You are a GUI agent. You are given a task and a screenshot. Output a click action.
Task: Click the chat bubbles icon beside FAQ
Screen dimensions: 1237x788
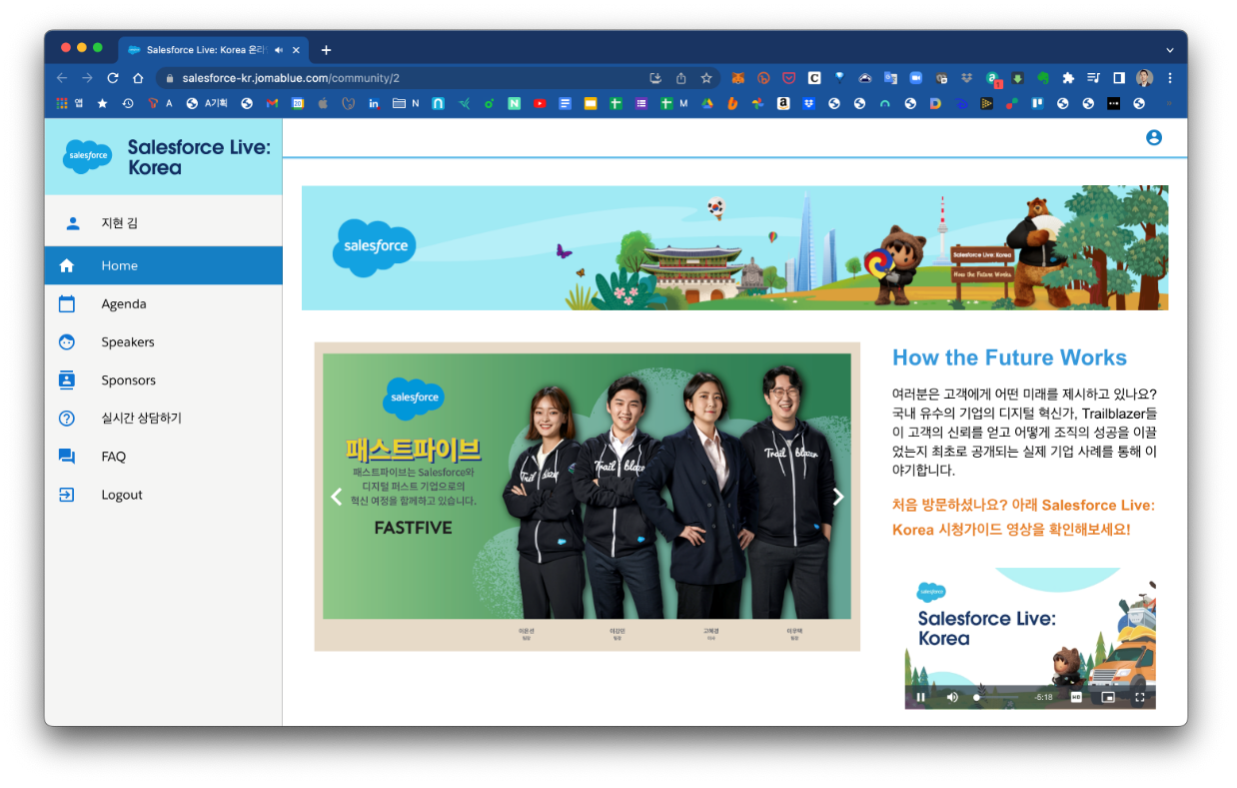67,456
